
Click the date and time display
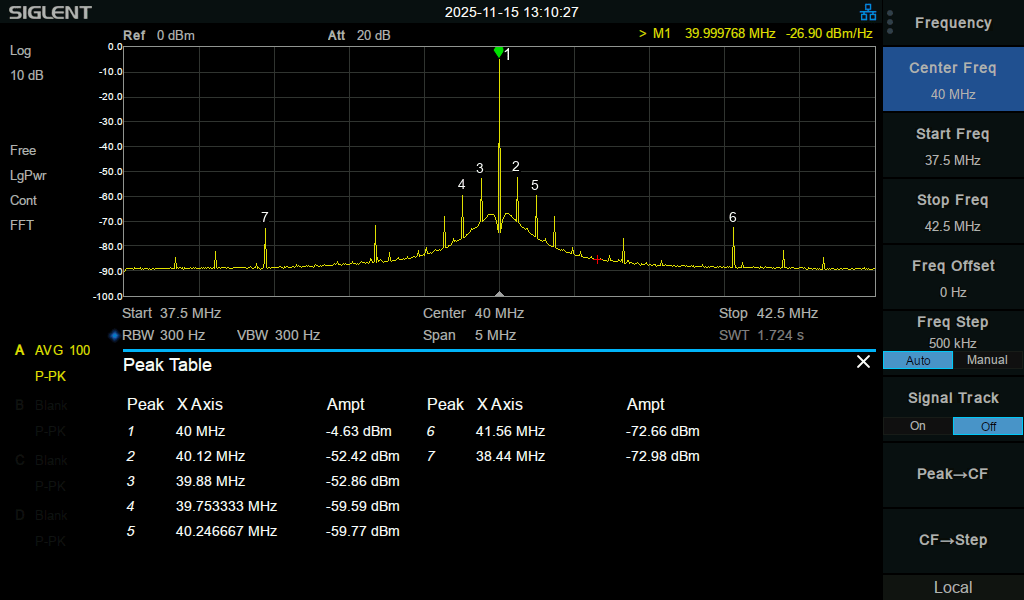click(511, 12)
